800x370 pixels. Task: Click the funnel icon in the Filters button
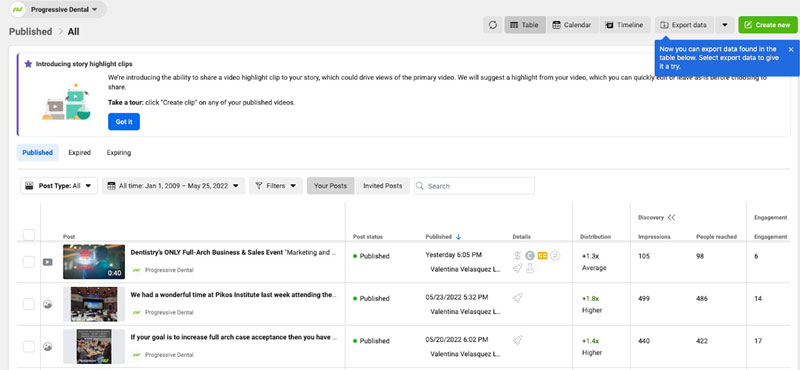[x=259, y=186]
